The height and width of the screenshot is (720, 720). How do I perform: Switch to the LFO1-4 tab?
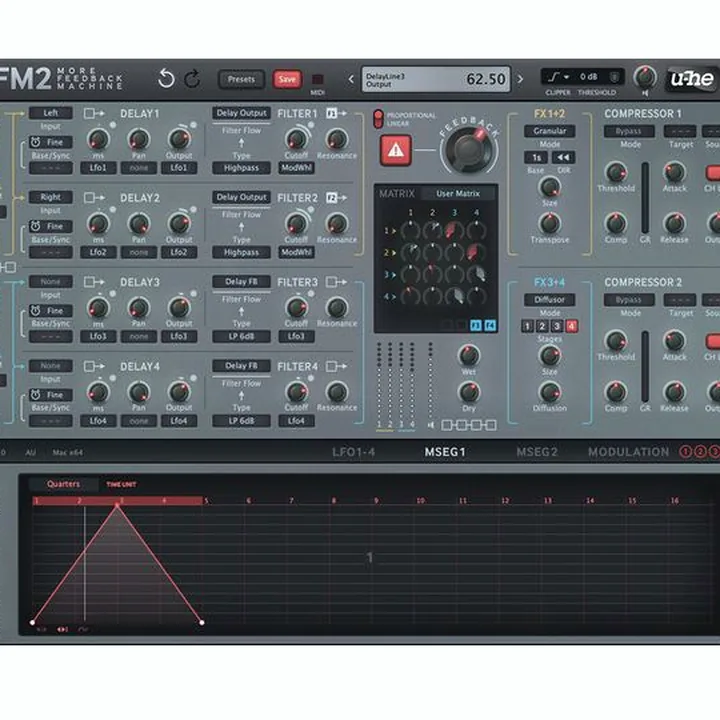pyautogui.click(x=354, y=452)
